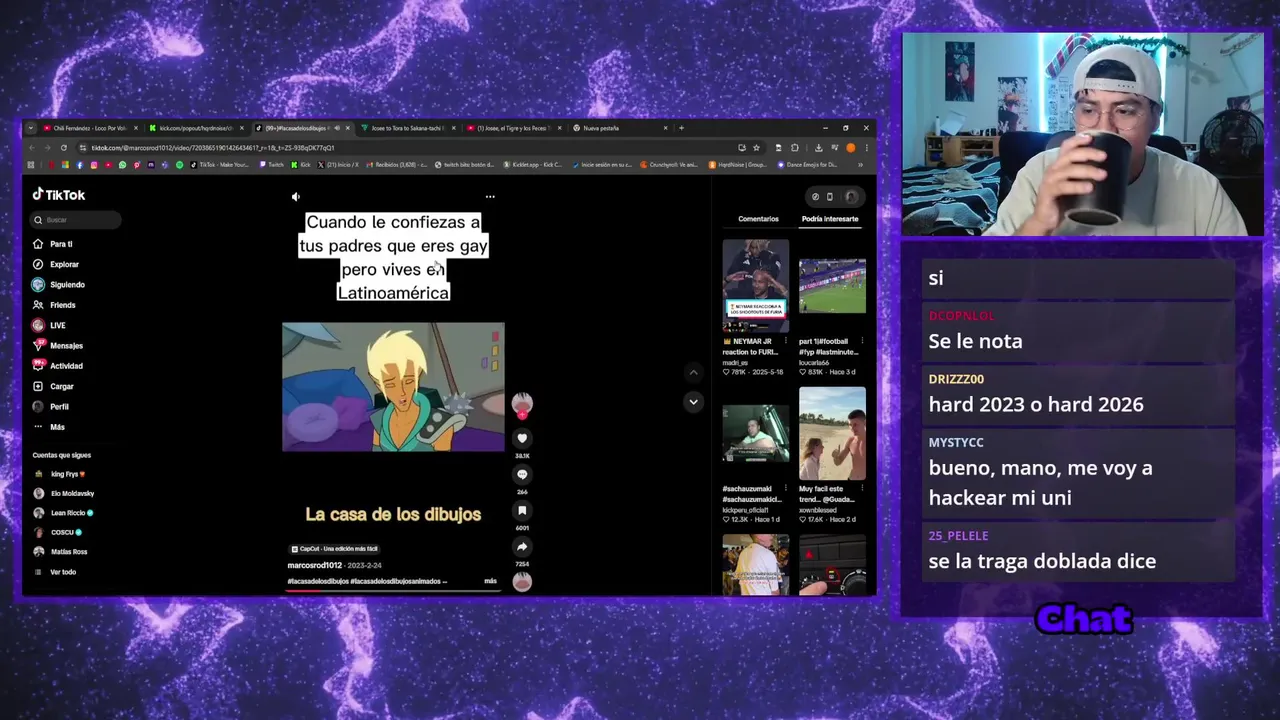
Task: Expand the caption with más
Action: pyautogui.click(x=490, y=581)
